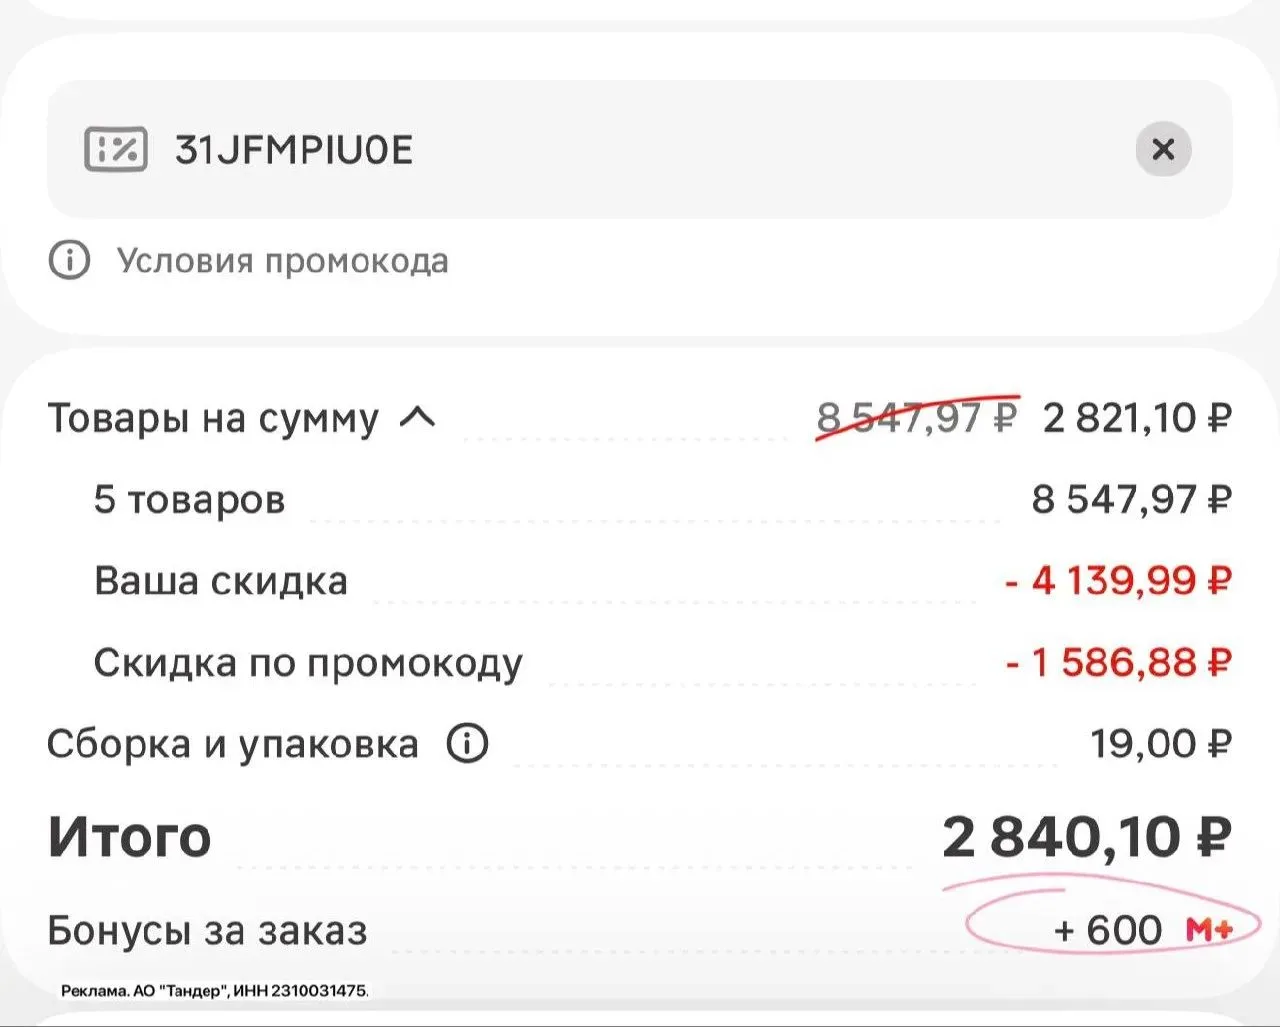The width and height of the screenshot is (1280, 1027).
Task: Tap the M+ bonus logo icon
Action: [1209, 930]
